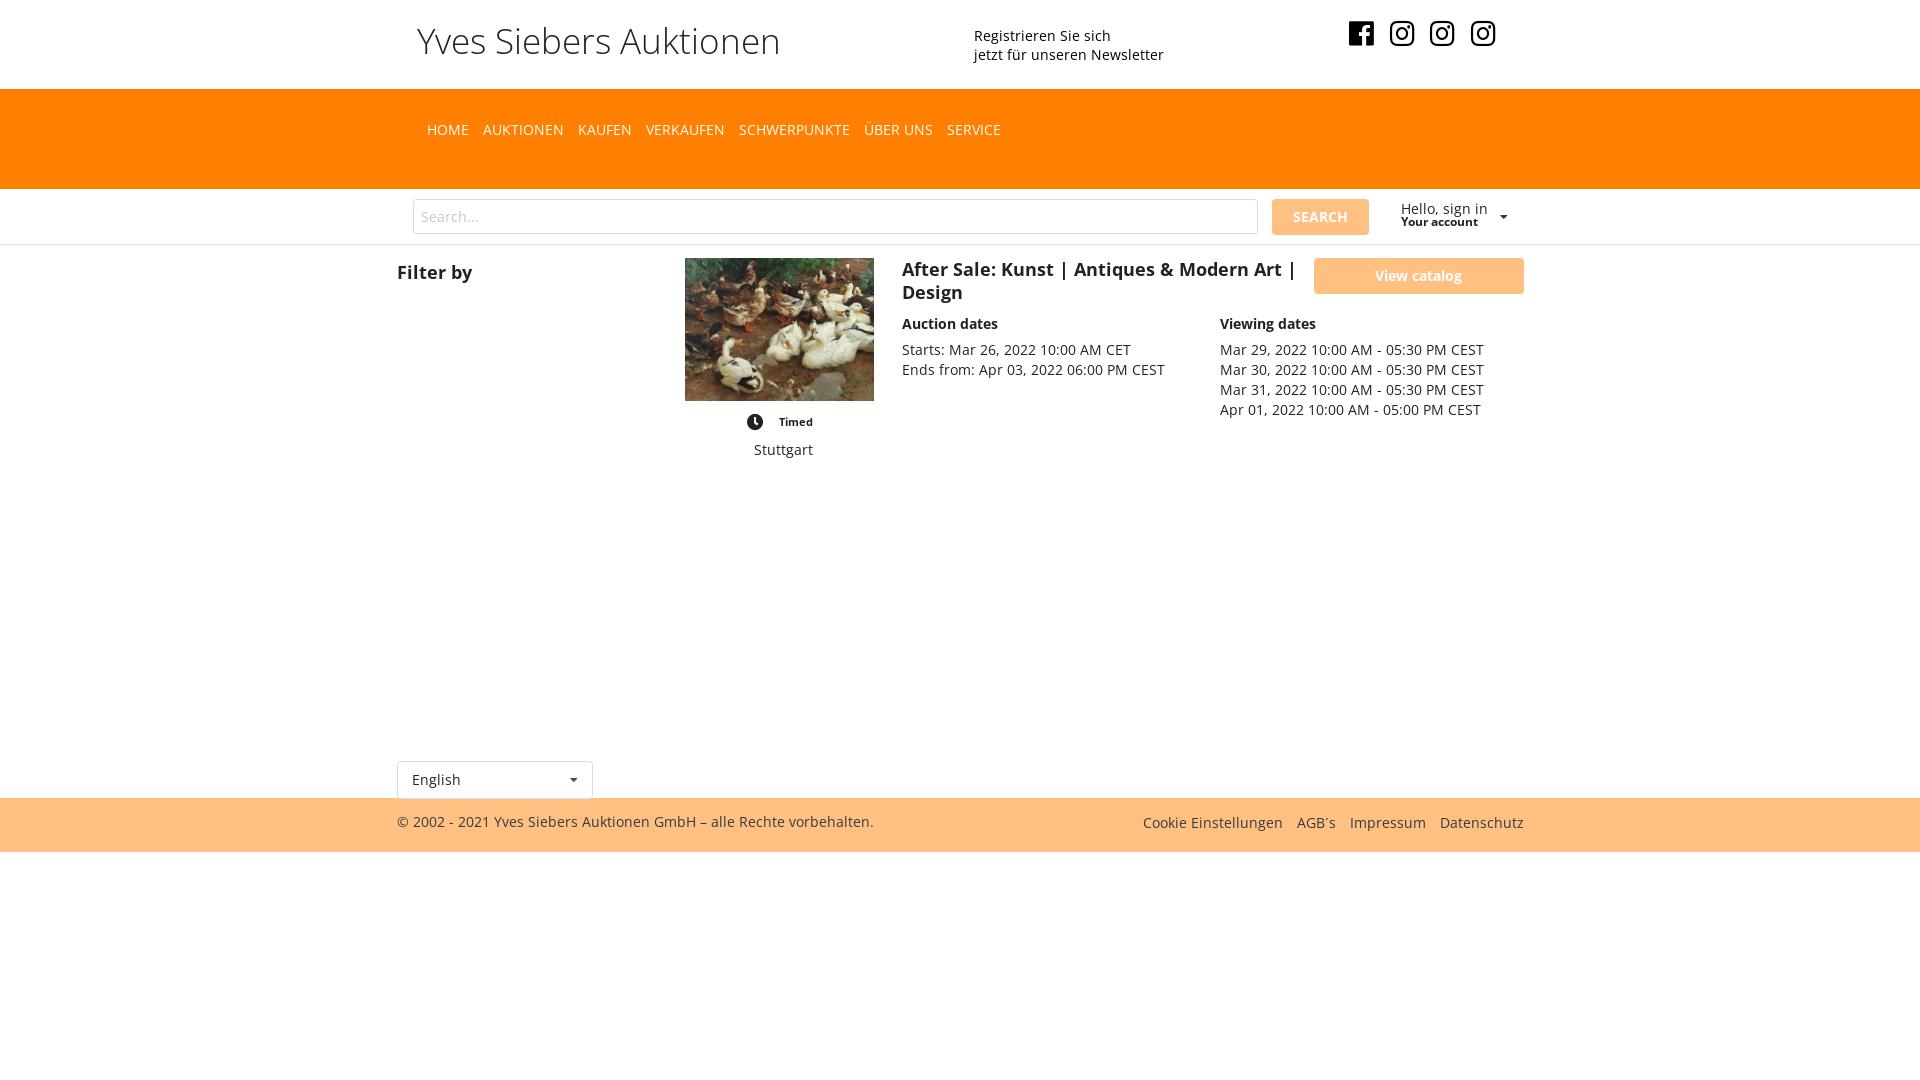The width and height of the screenshot is (1920, 1080).
Task: Click the second Instagram icon
Action: click(x=1442, y=33)
